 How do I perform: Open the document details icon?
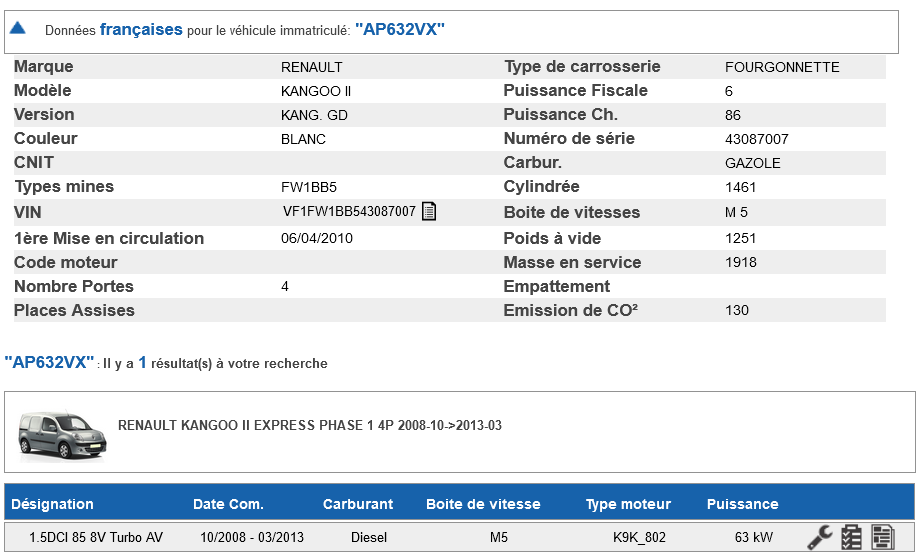tap(882, 537)
